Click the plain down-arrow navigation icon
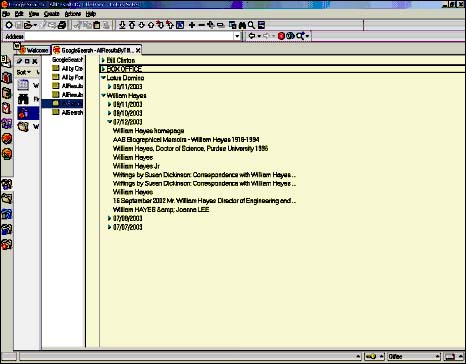 141,25
